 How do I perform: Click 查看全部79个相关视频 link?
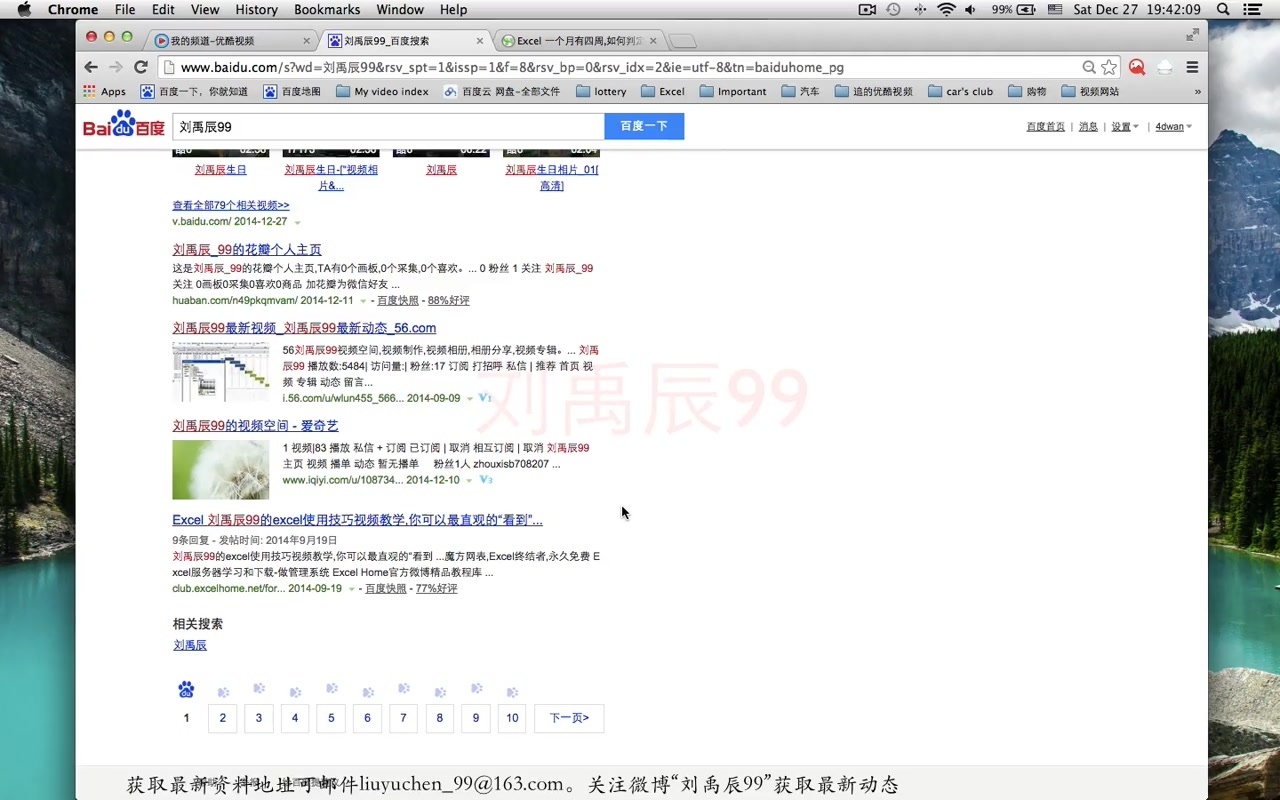tap(231, 205)
